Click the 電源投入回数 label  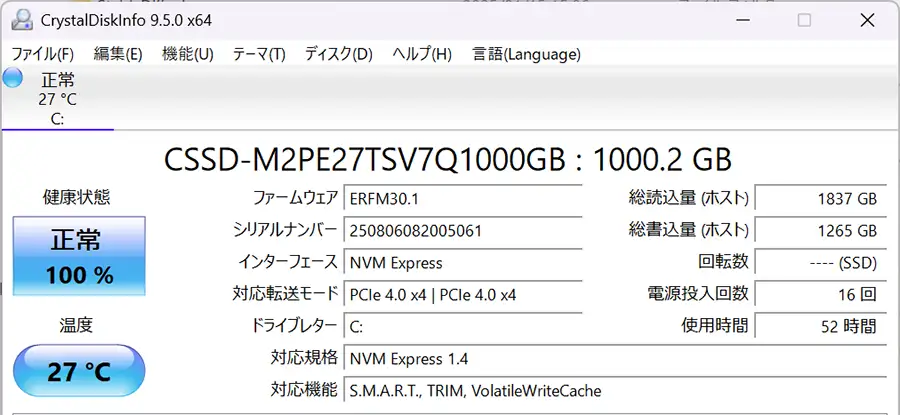(698, 294)
